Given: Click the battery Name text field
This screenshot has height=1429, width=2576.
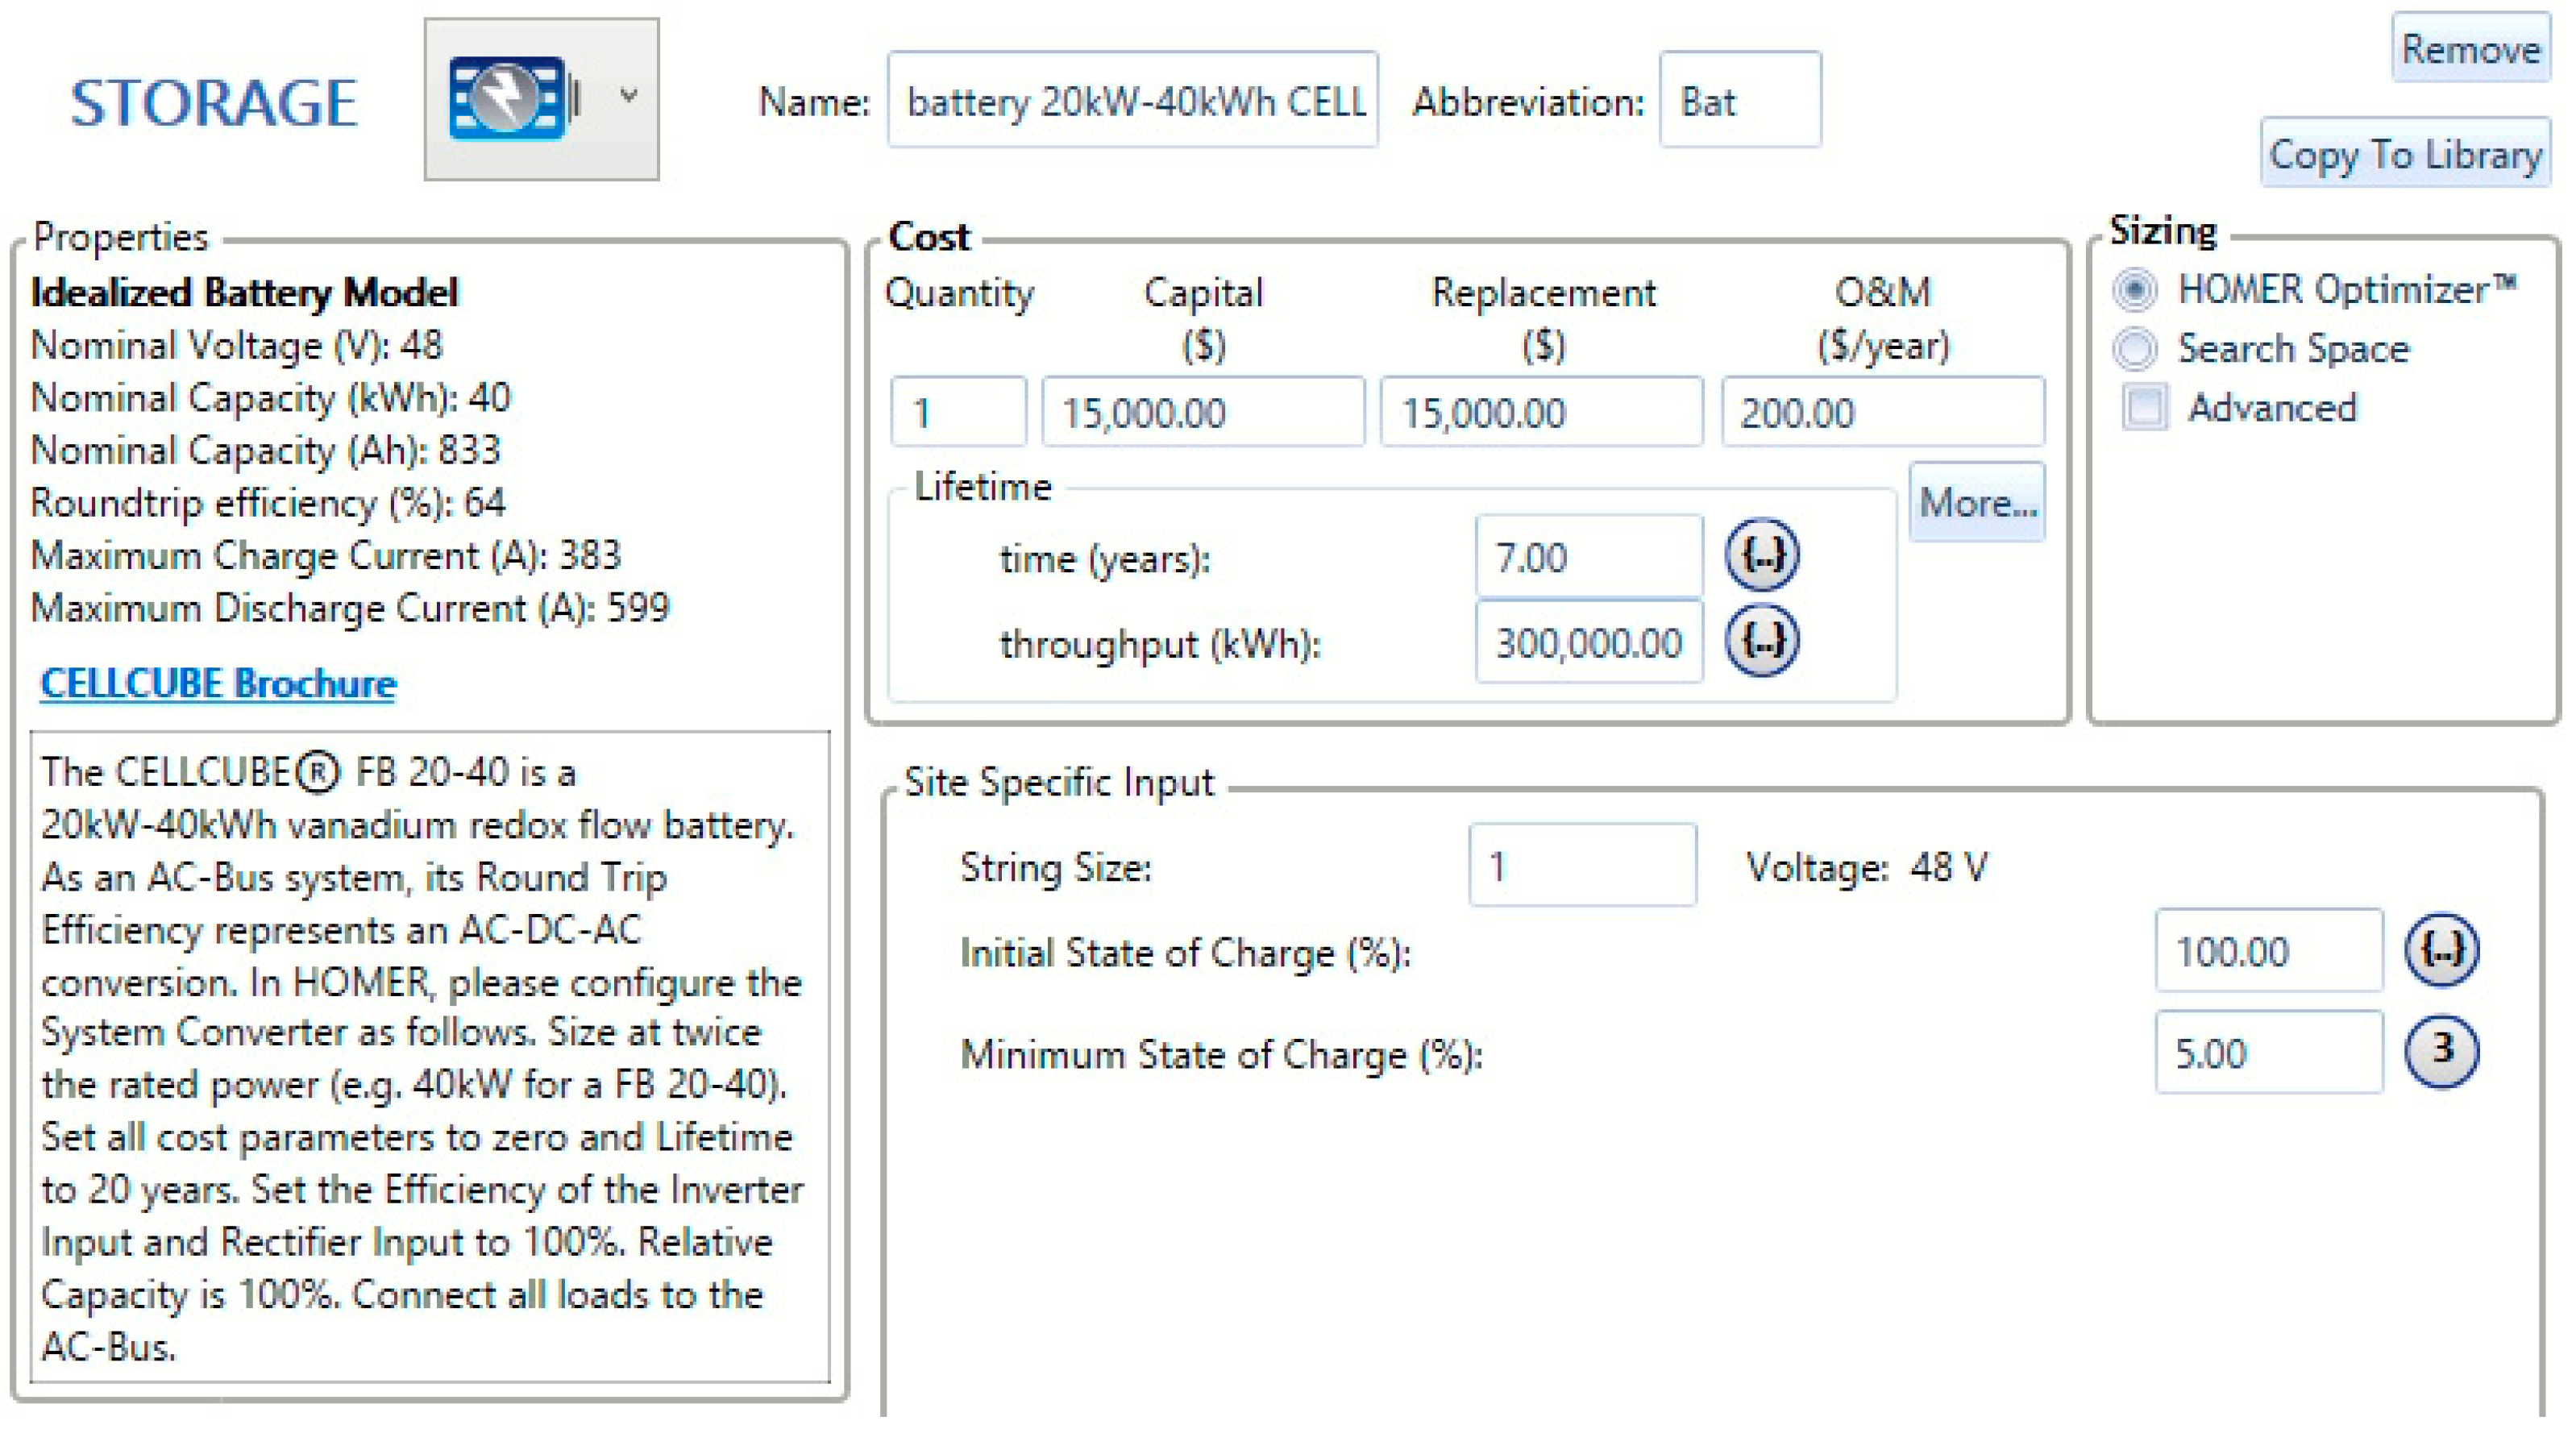Looking at the screenshot, I should [1132, 101].
